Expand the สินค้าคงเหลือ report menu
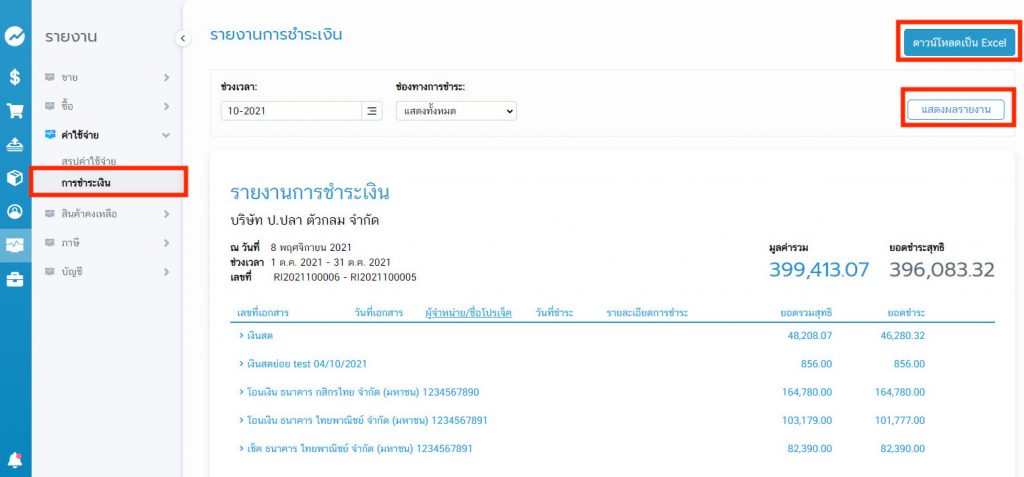The width and height of the screenshot is (1024, 477). coord(108,214)
